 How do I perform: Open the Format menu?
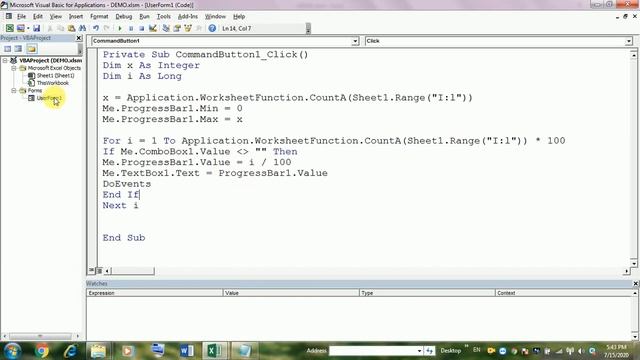(x=99, y=16)
